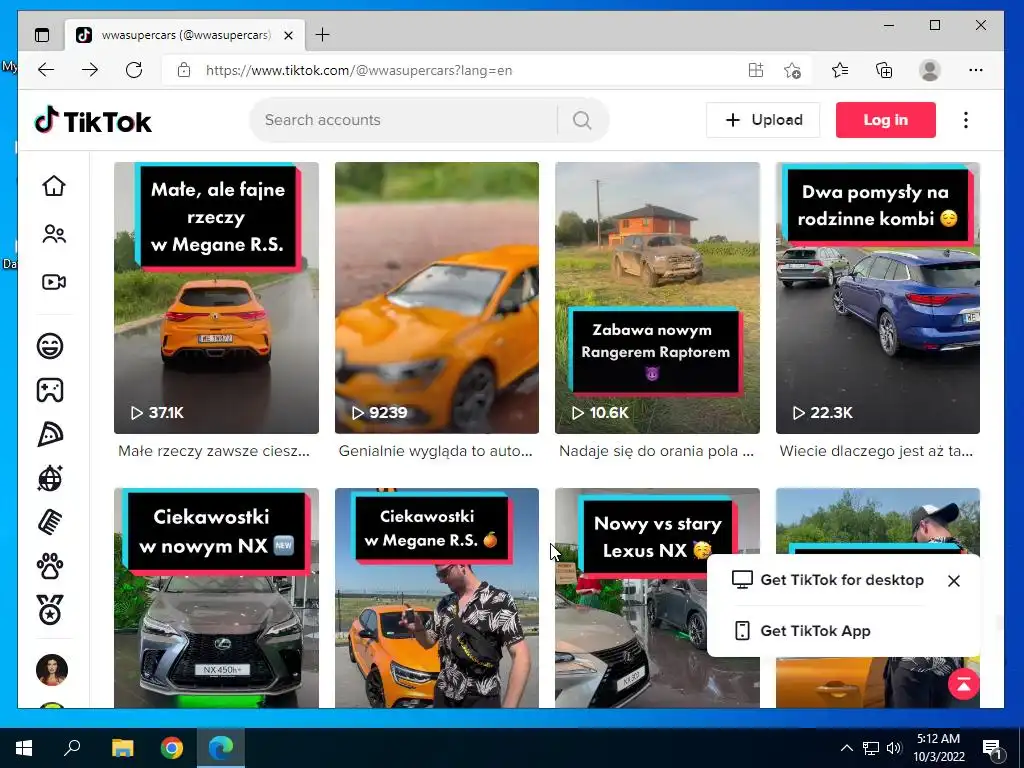Open the Zabawa nowym Rangerem Raptorem video
The height and width of the screenshot is (768, 1024).
[x=657, y=298]
